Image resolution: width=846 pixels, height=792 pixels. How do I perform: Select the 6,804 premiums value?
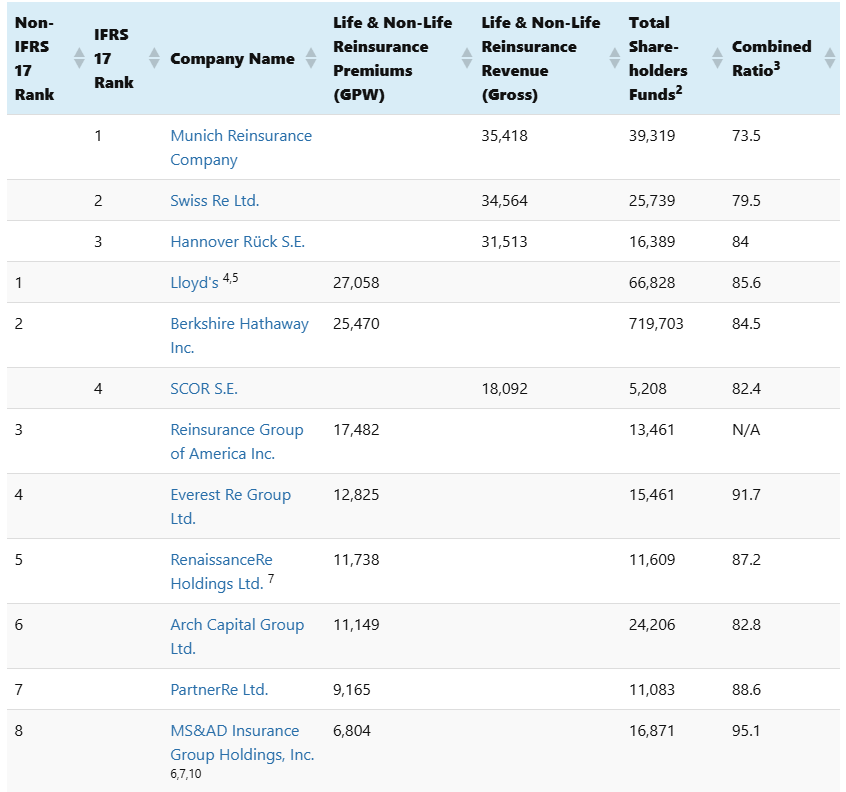[x=352, y=731]
